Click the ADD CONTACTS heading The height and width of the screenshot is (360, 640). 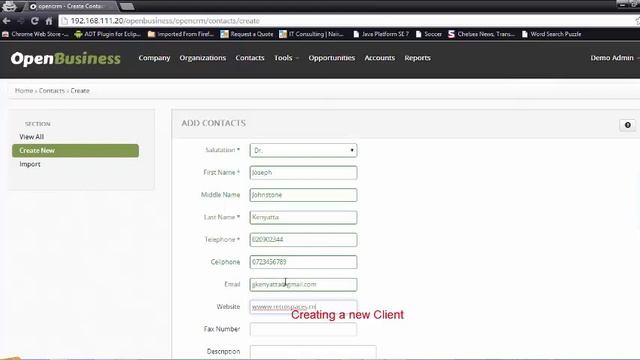tap(213, 123)
